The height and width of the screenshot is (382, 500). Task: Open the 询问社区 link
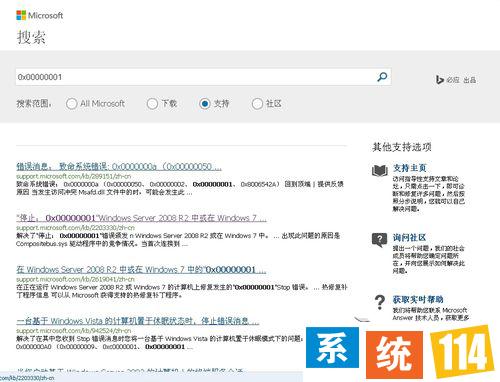(409, 237)
